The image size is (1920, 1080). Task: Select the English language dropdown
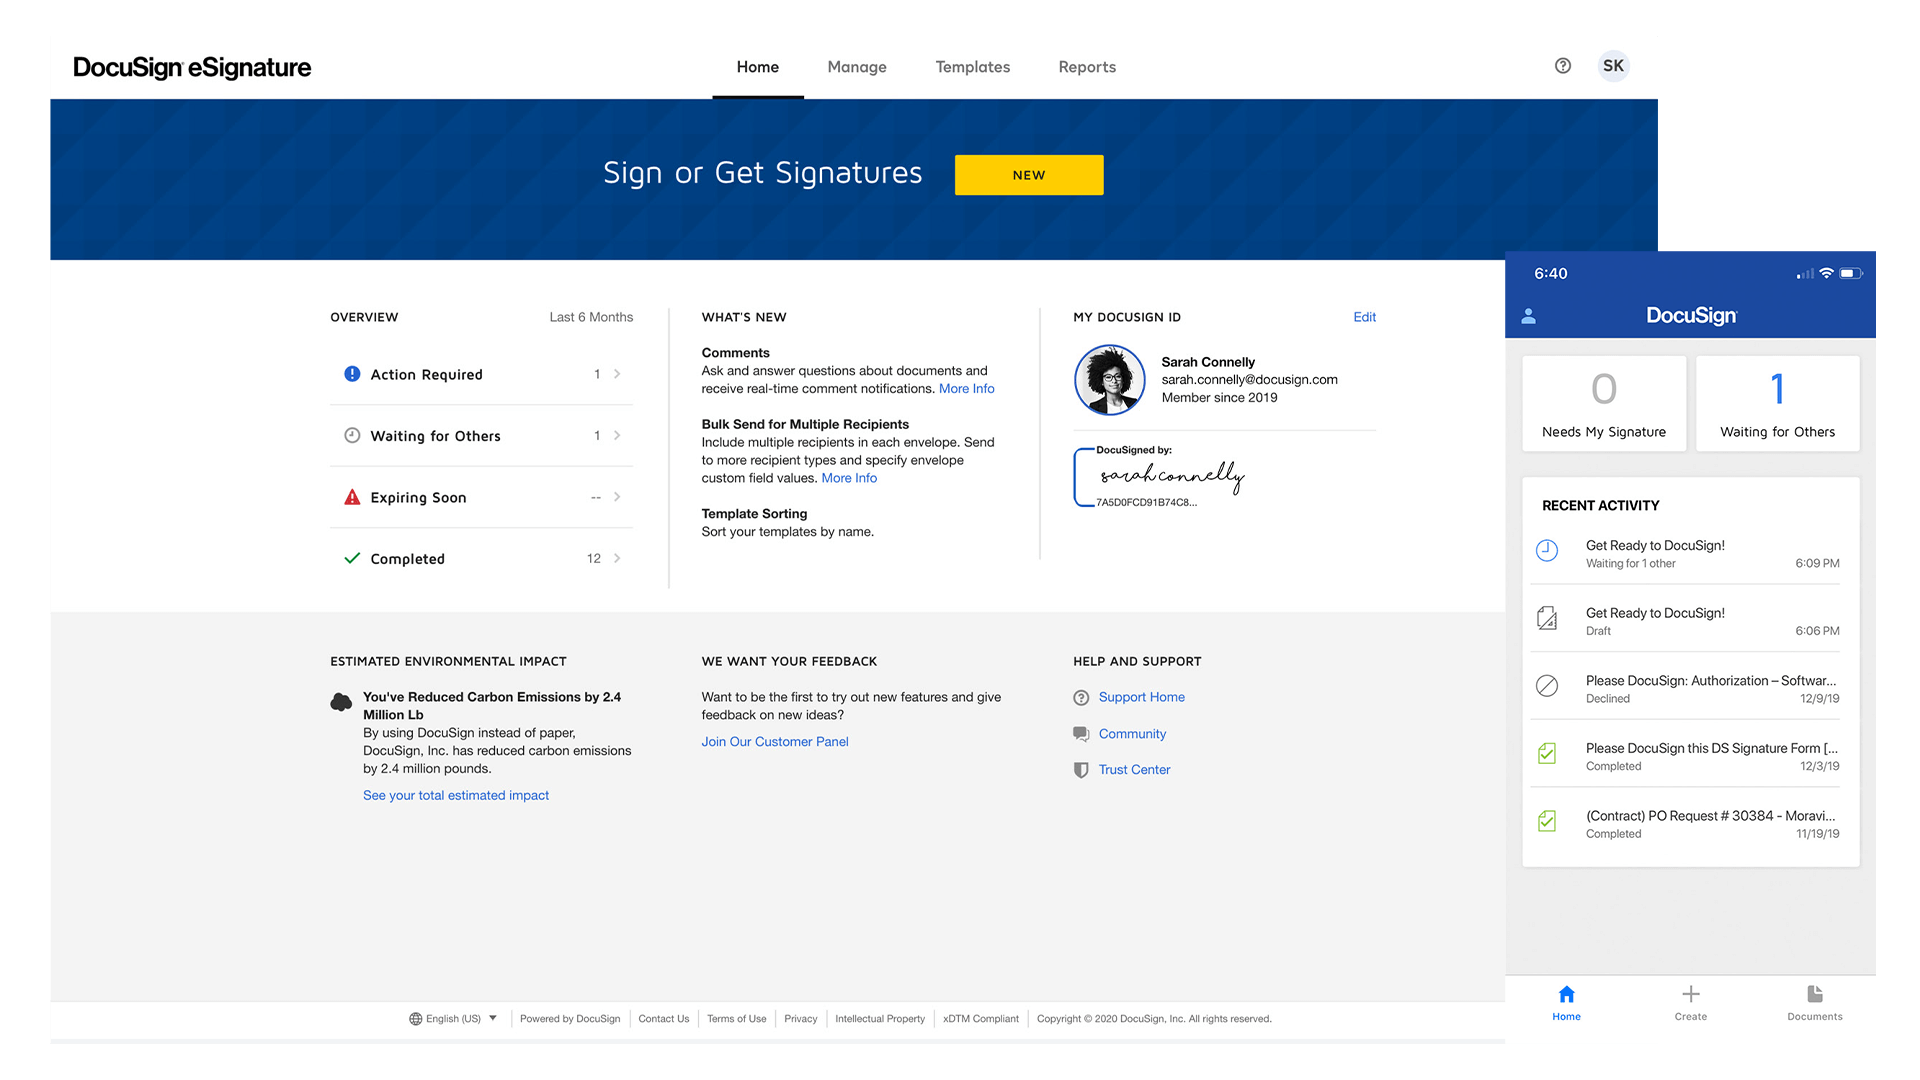click(452, 1018)
